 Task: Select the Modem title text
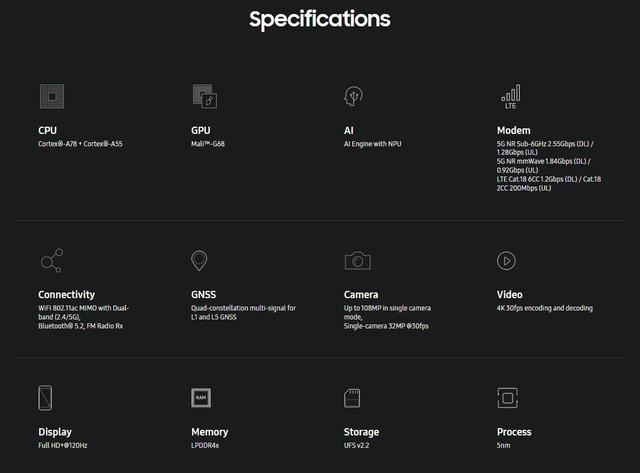(513, 130)
